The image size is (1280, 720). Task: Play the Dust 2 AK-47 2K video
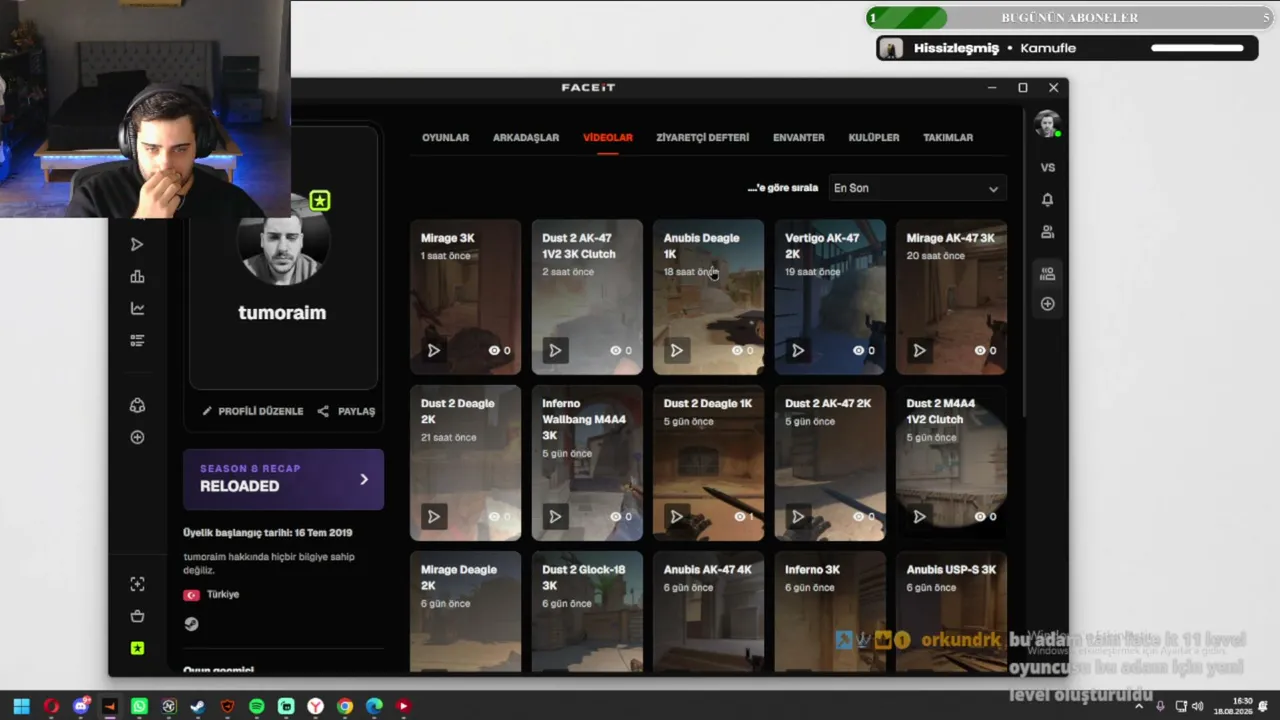797,517
